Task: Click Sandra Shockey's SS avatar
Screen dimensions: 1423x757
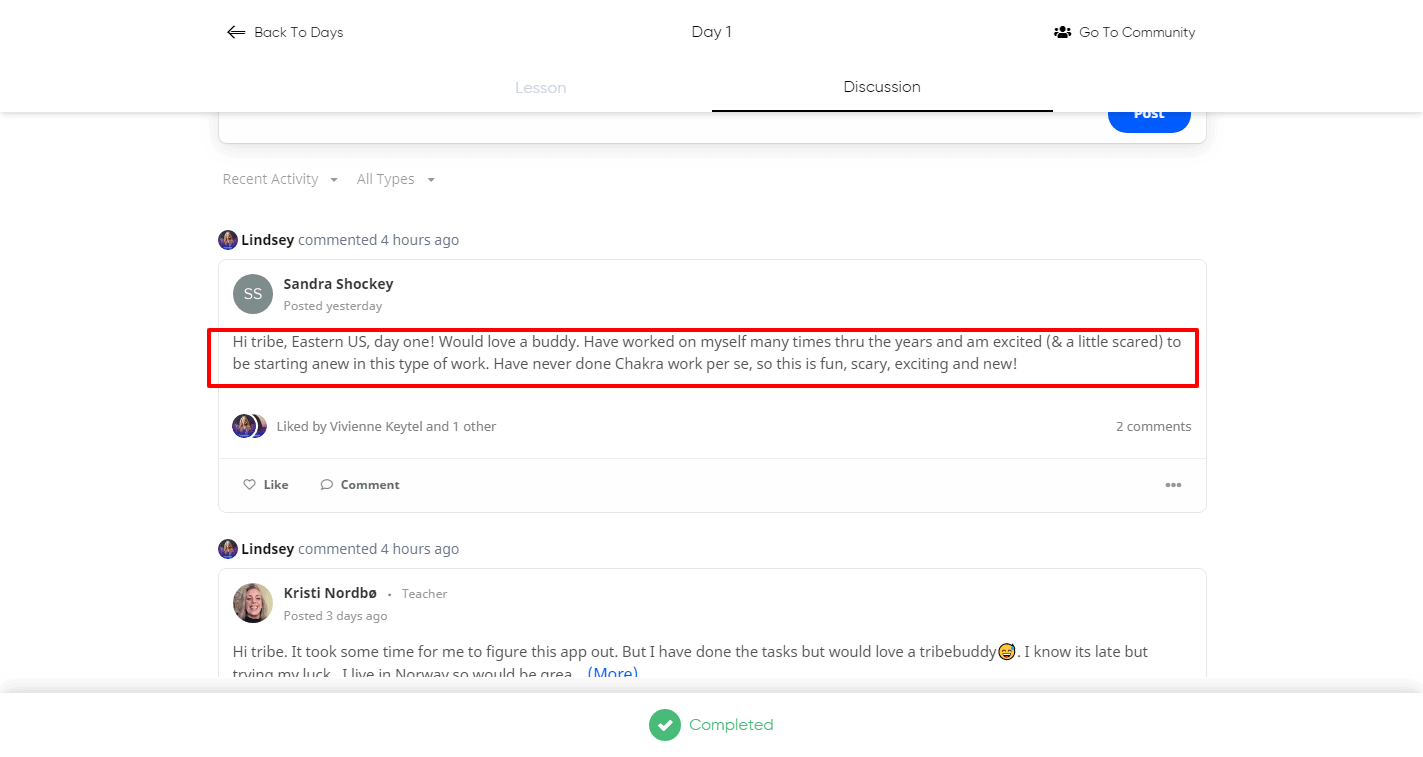Action: [253, 294]
